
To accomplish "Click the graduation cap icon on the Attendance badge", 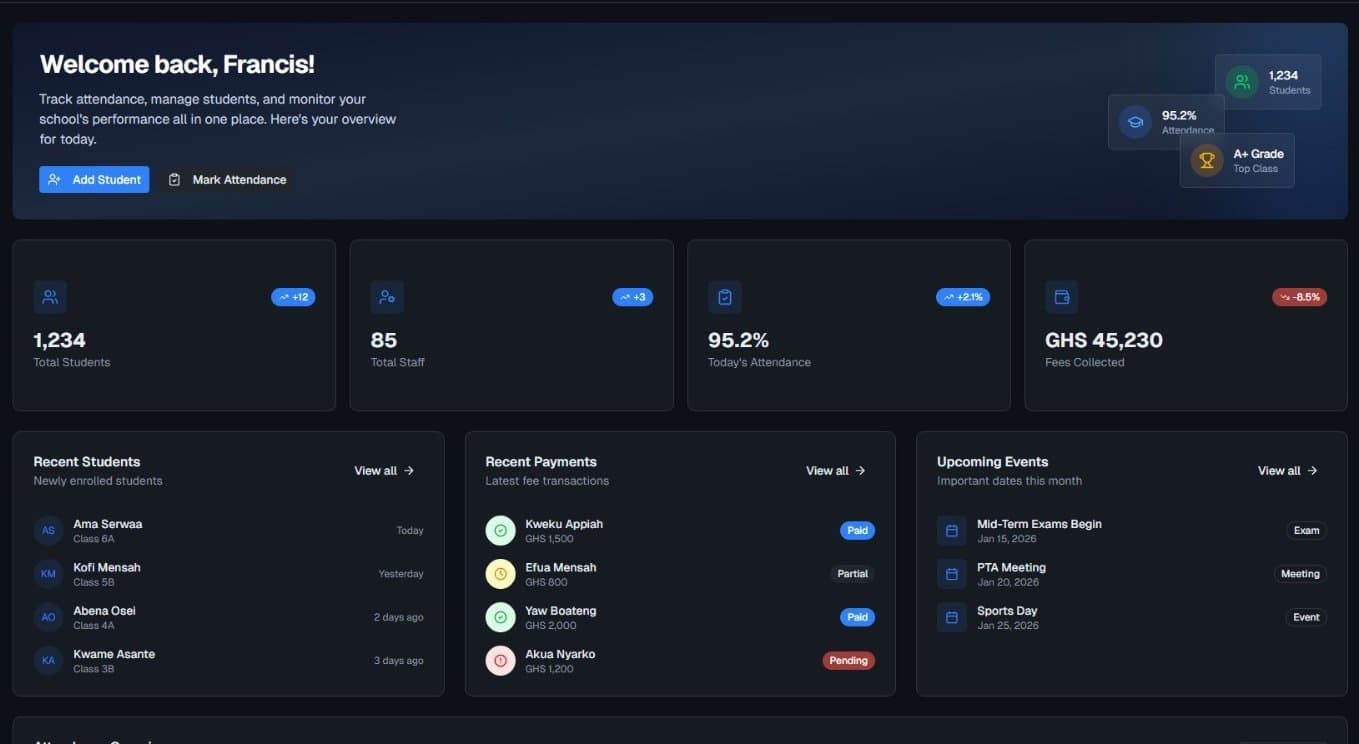I will pyautogui.click(x=1135, y=121).
